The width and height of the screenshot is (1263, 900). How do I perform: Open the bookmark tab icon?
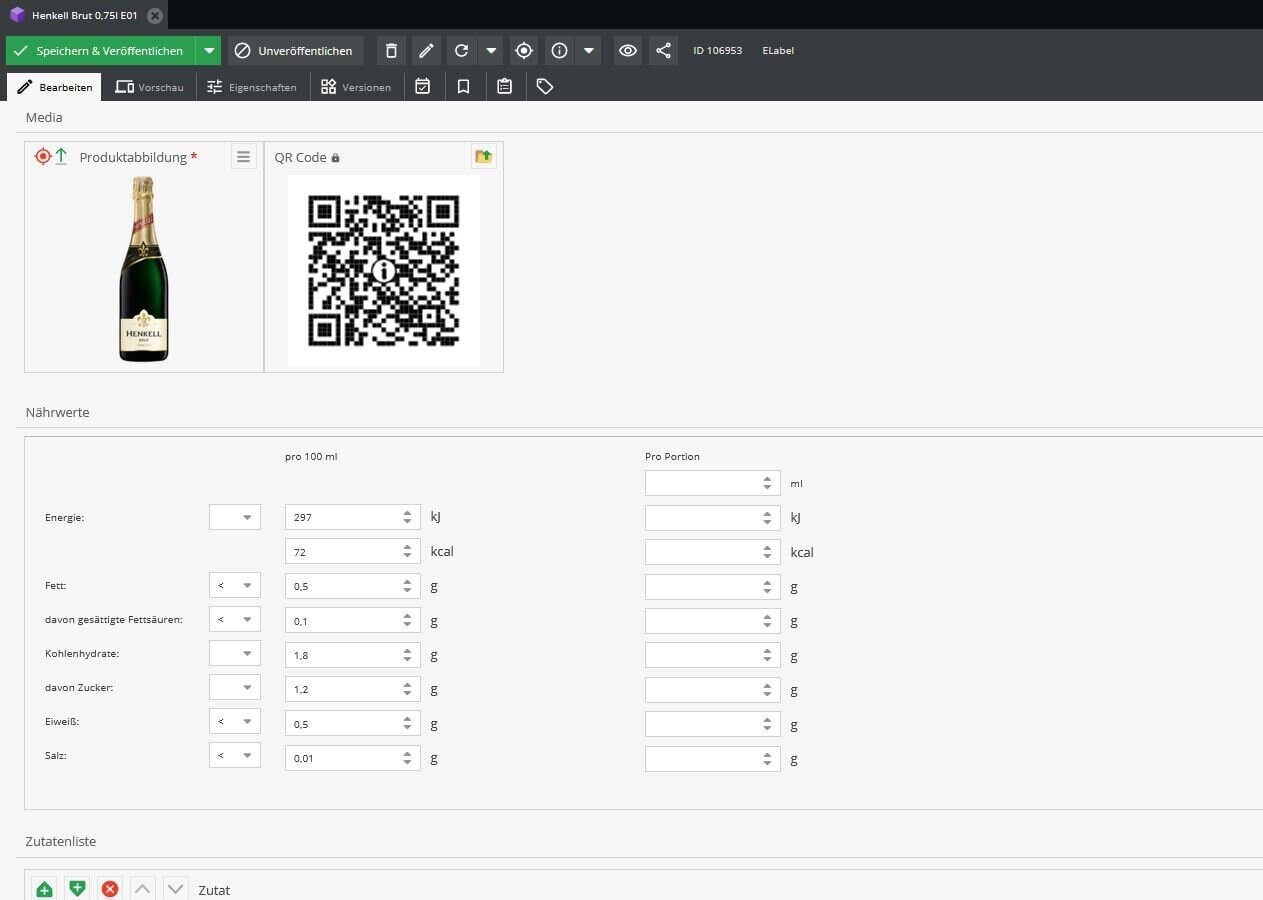[x=463, y=87]
